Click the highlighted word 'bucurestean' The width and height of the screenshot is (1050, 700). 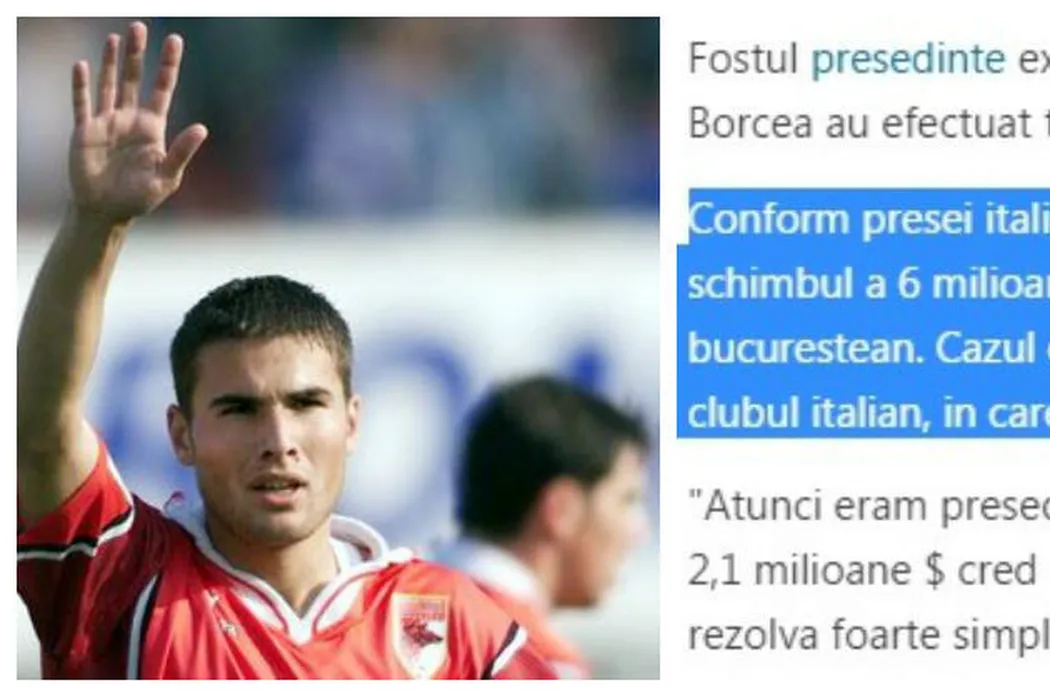pos(805,348)
